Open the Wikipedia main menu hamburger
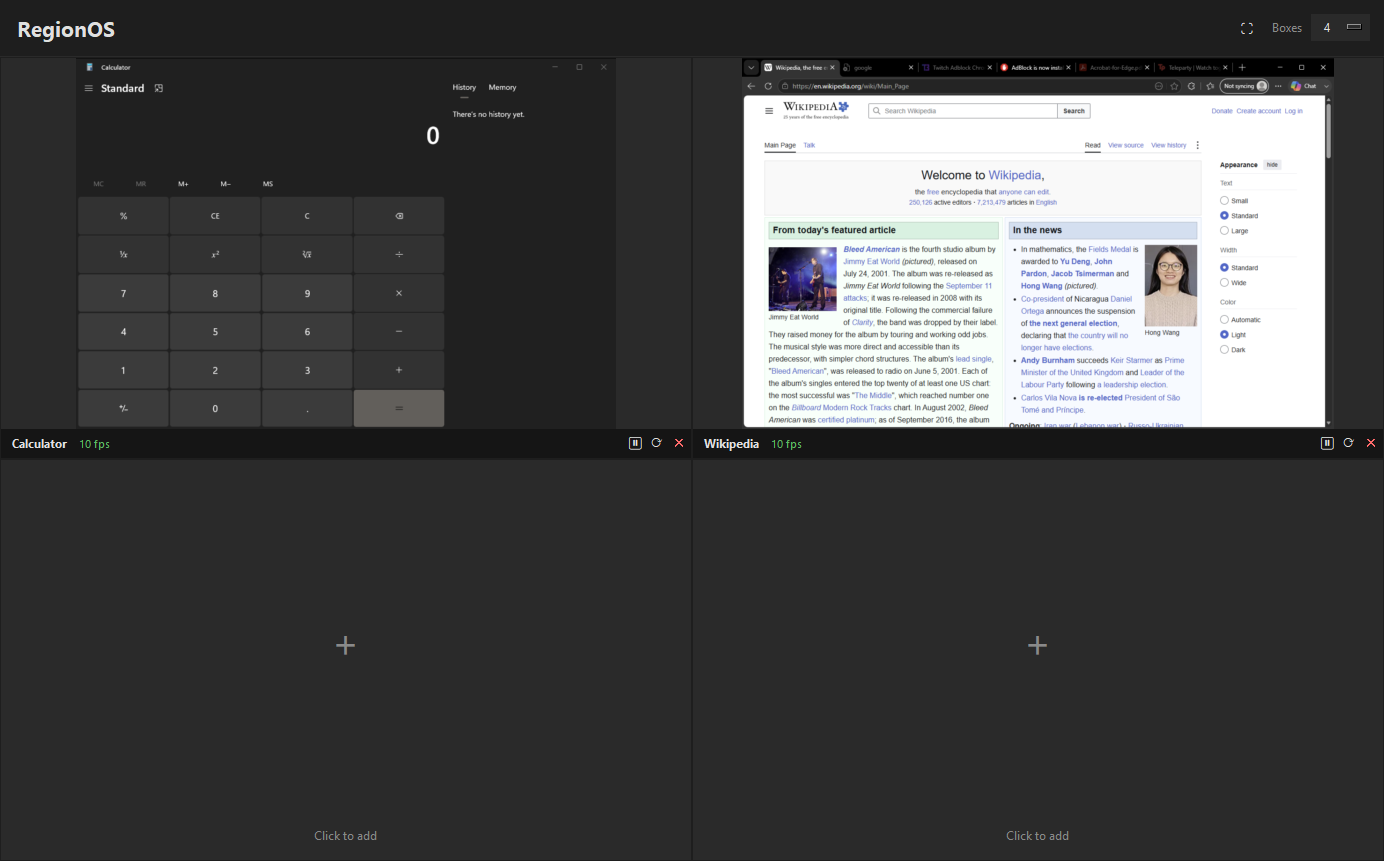Screen dimensions: 1384x861 (x=769, y=111)
